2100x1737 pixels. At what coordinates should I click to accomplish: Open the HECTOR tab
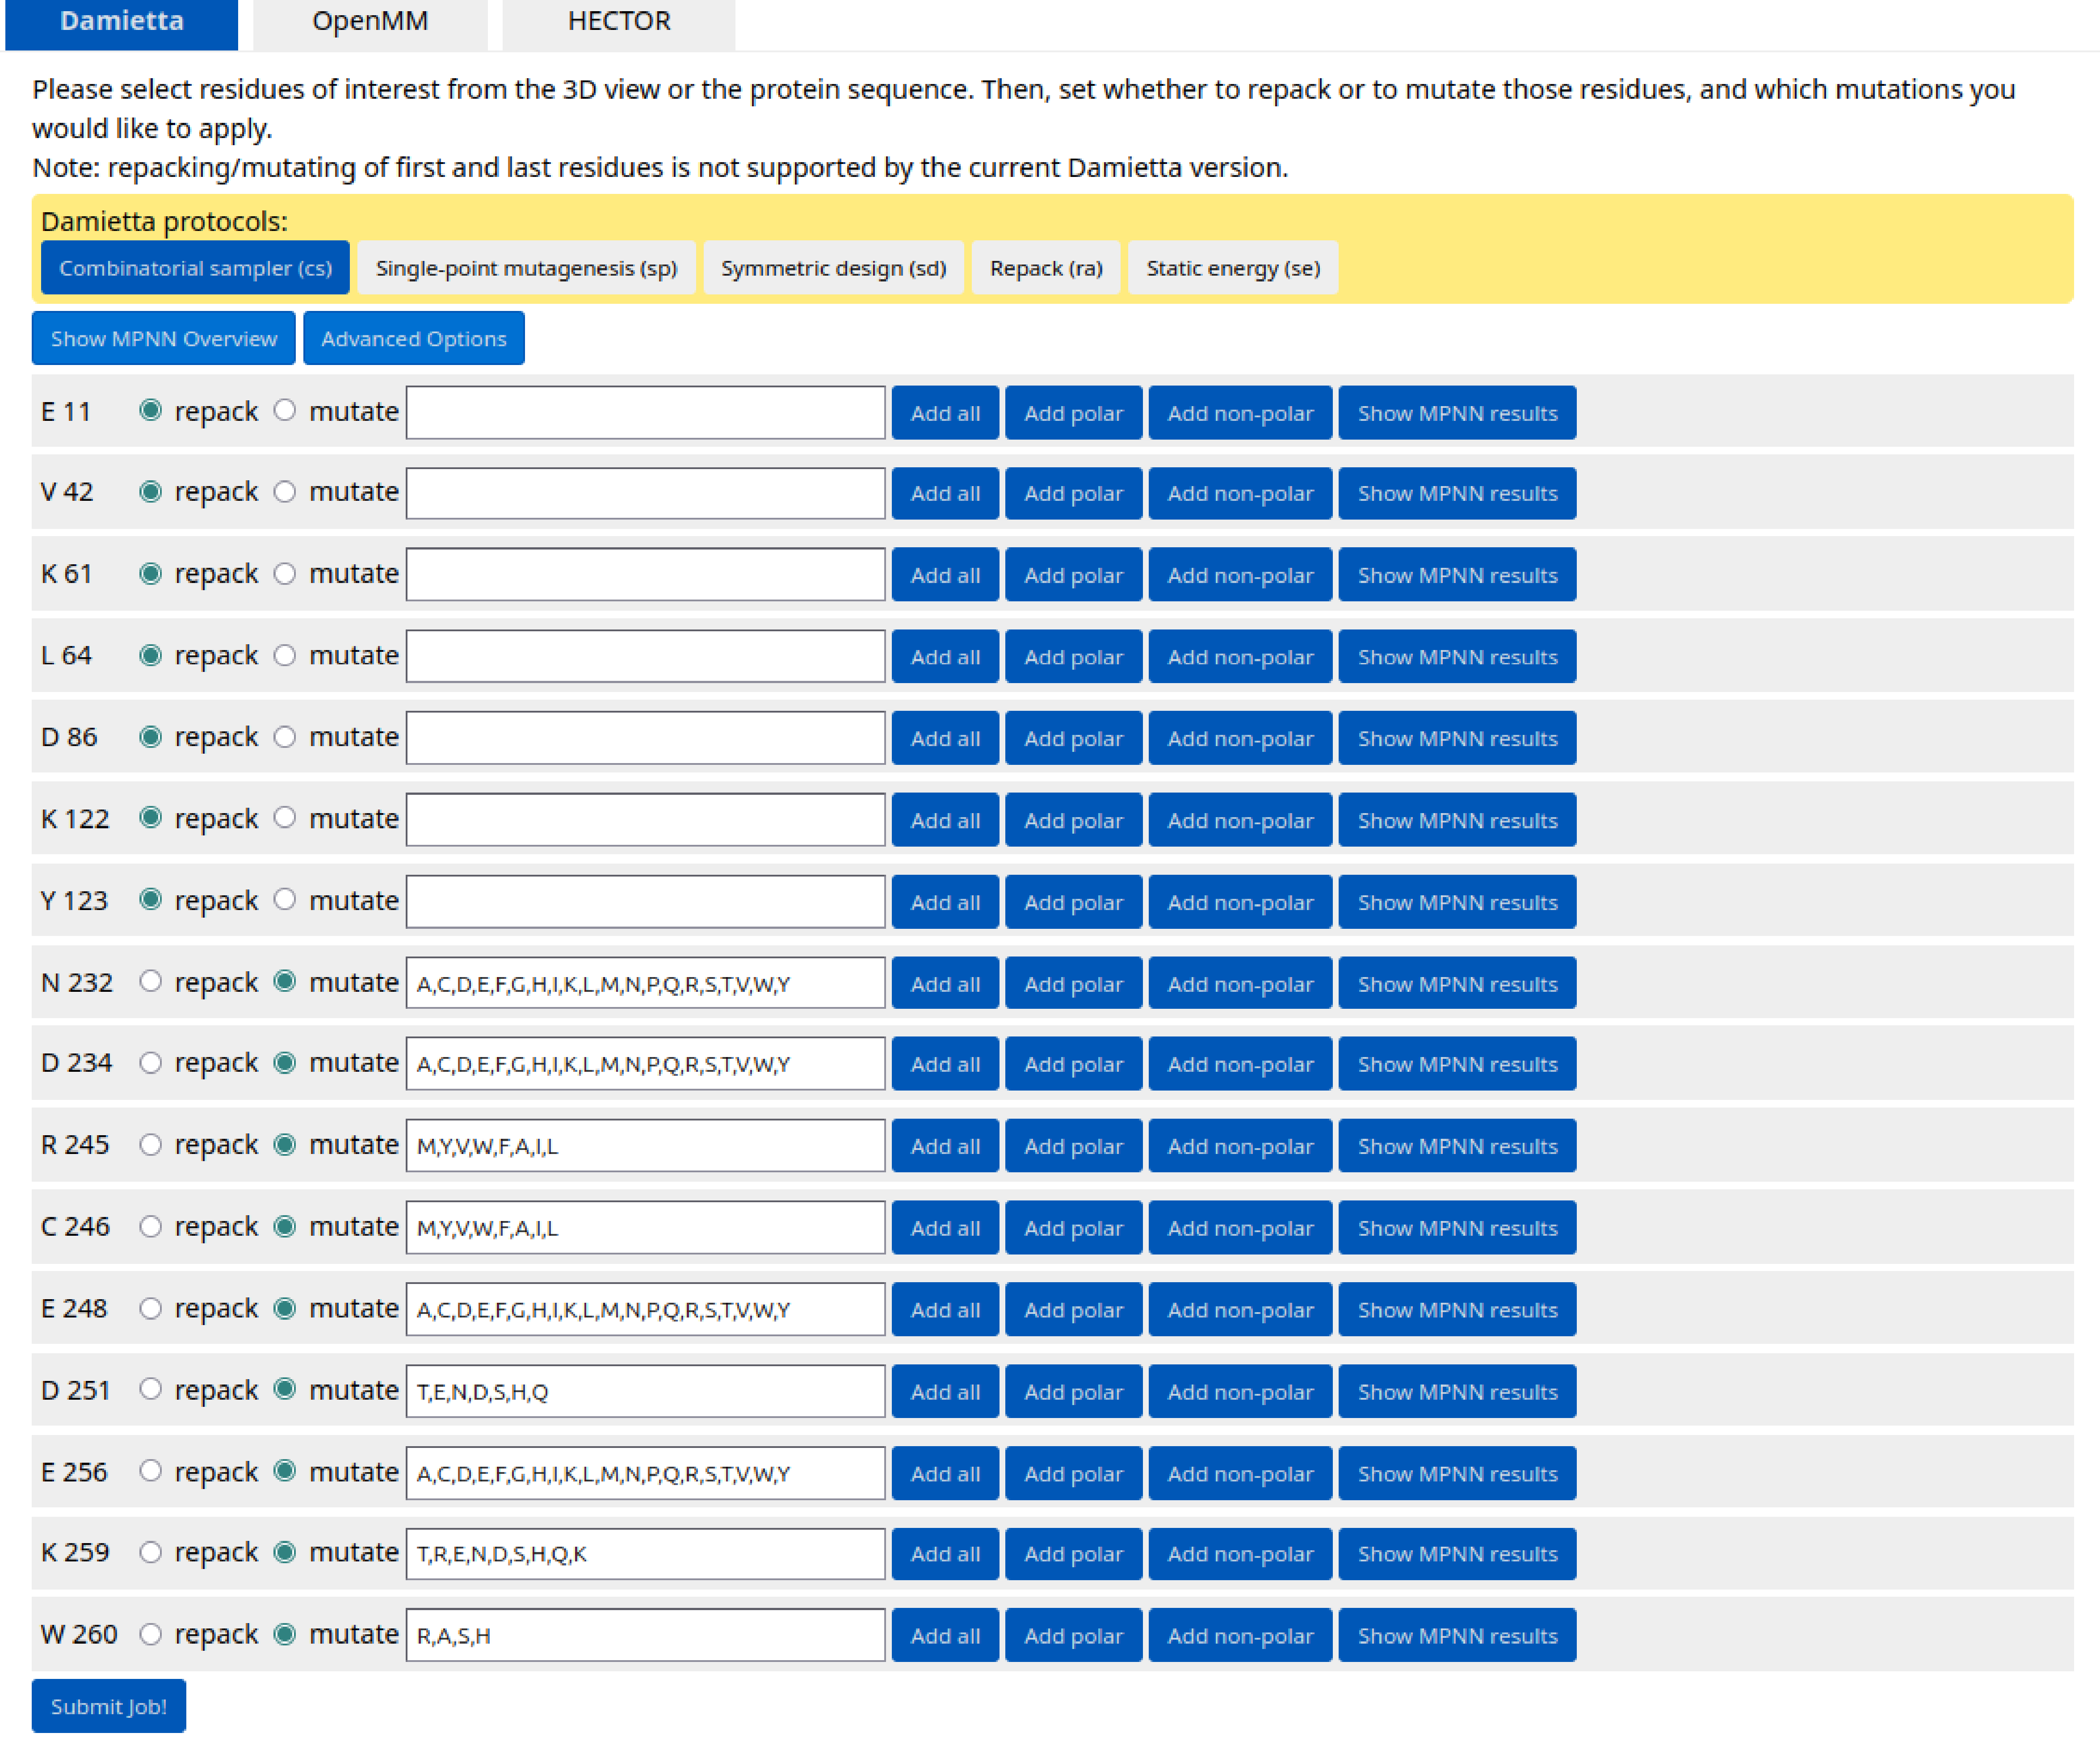coord(618,22)
